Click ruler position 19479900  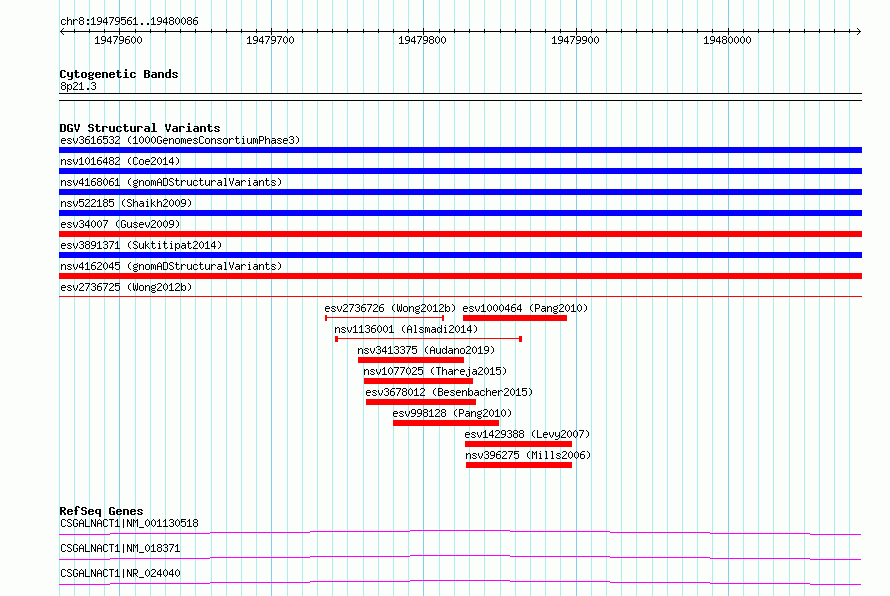click(x=575, y=40)
